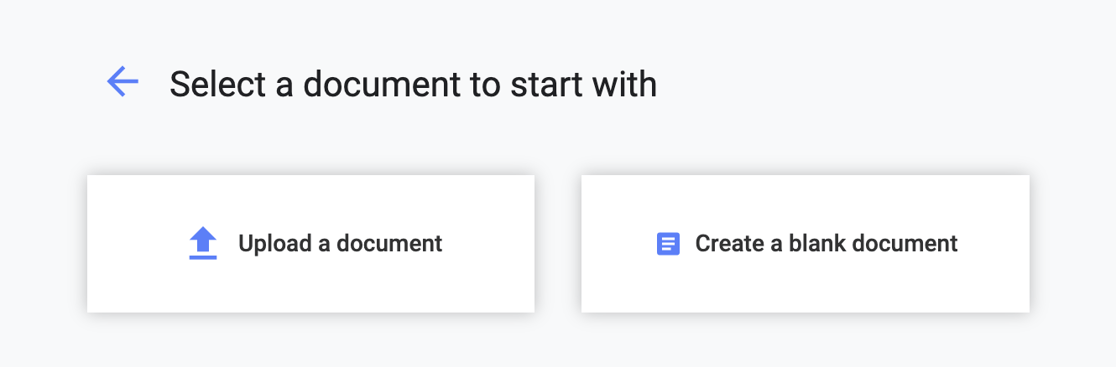Return to the previous screen with left arrow
This screenshot has width=1116, height=367.
[122, 82]
